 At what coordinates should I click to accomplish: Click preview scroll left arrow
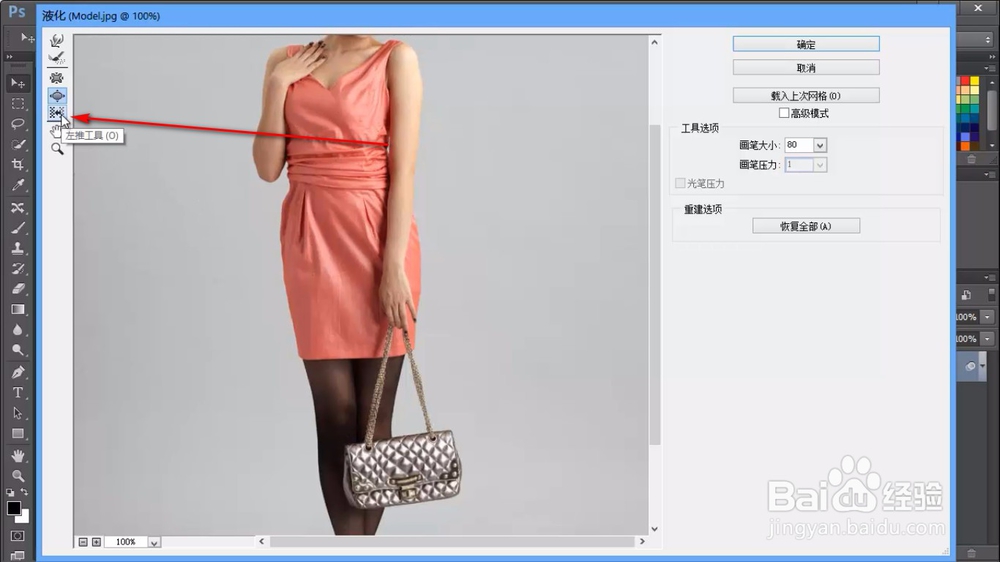pyautogui.click(x=261, y=542)
